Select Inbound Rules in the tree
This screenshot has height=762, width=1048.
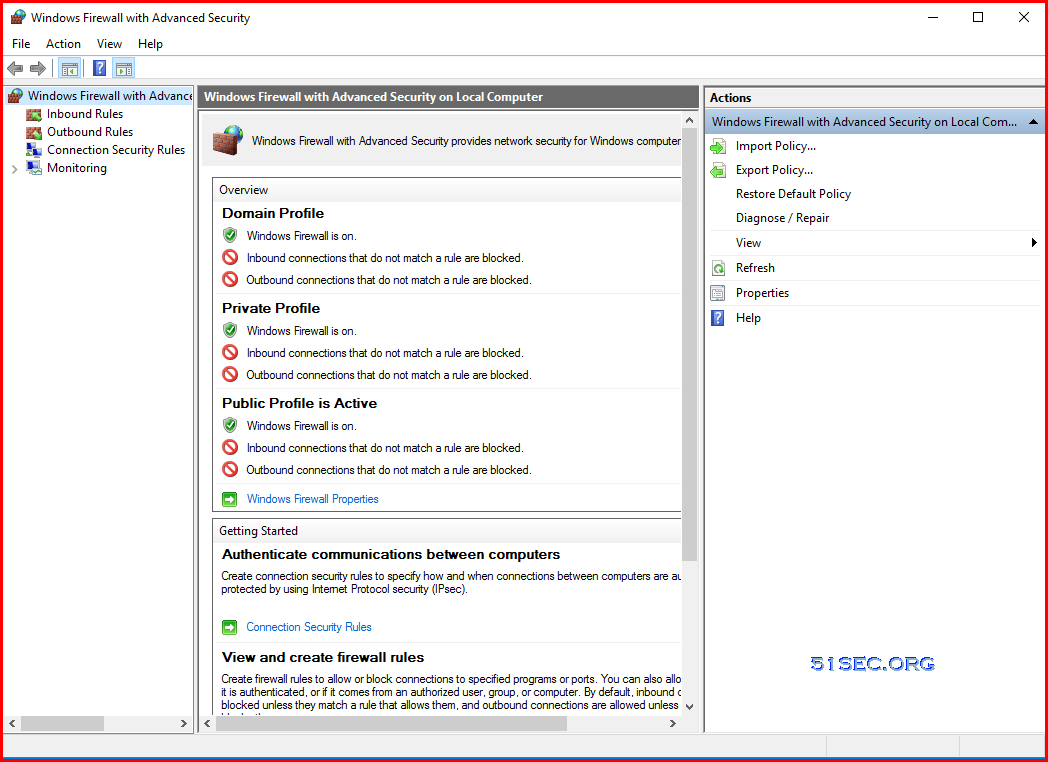tap(85, 114)
